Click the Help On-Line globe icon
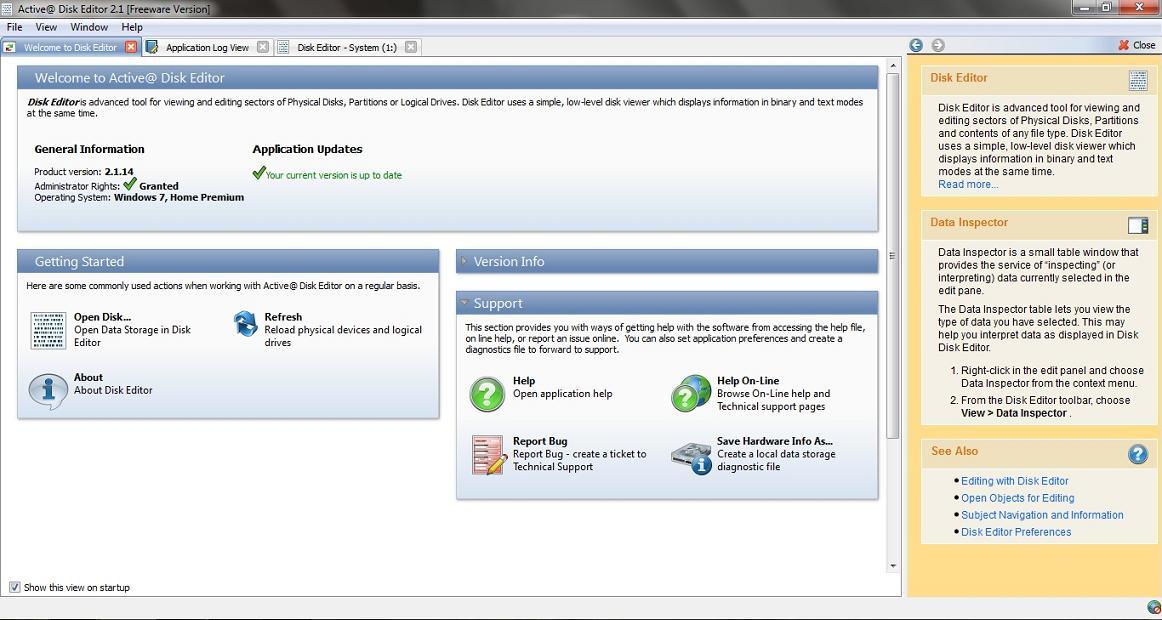1162x620 pixels. point(691,393)
